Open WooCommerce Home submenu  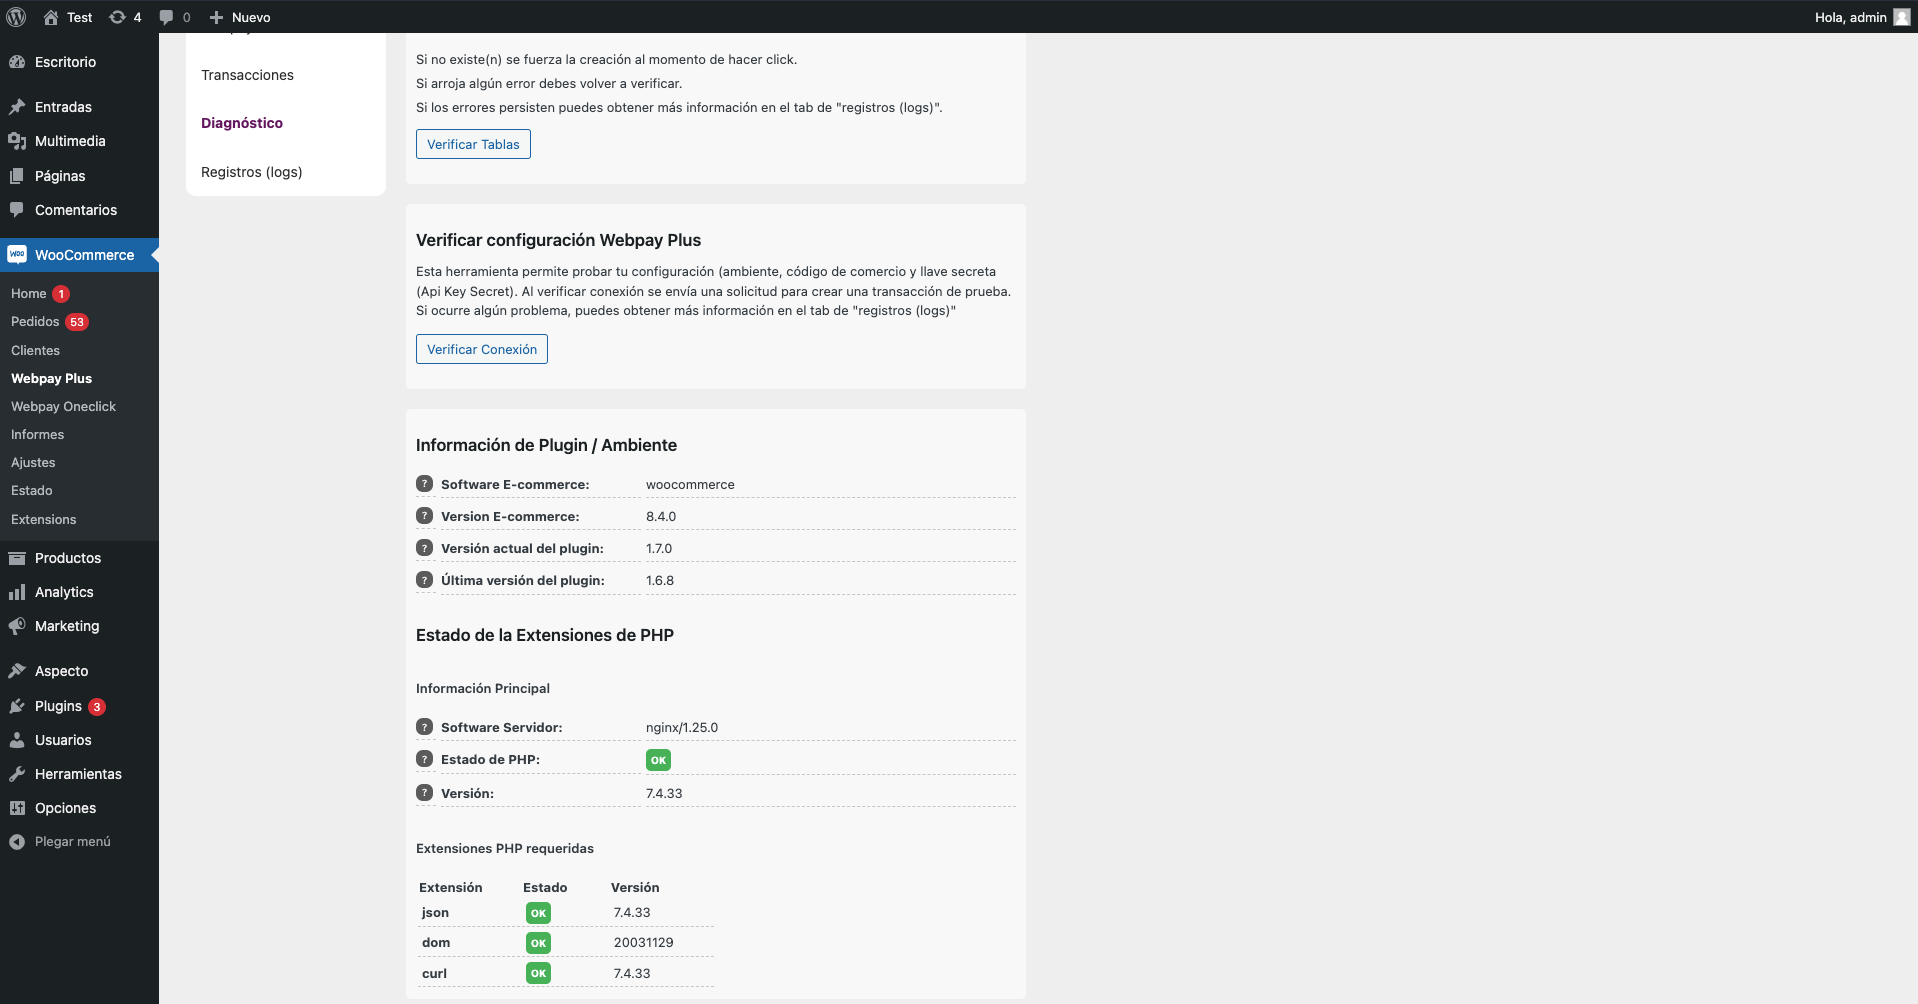29,293
